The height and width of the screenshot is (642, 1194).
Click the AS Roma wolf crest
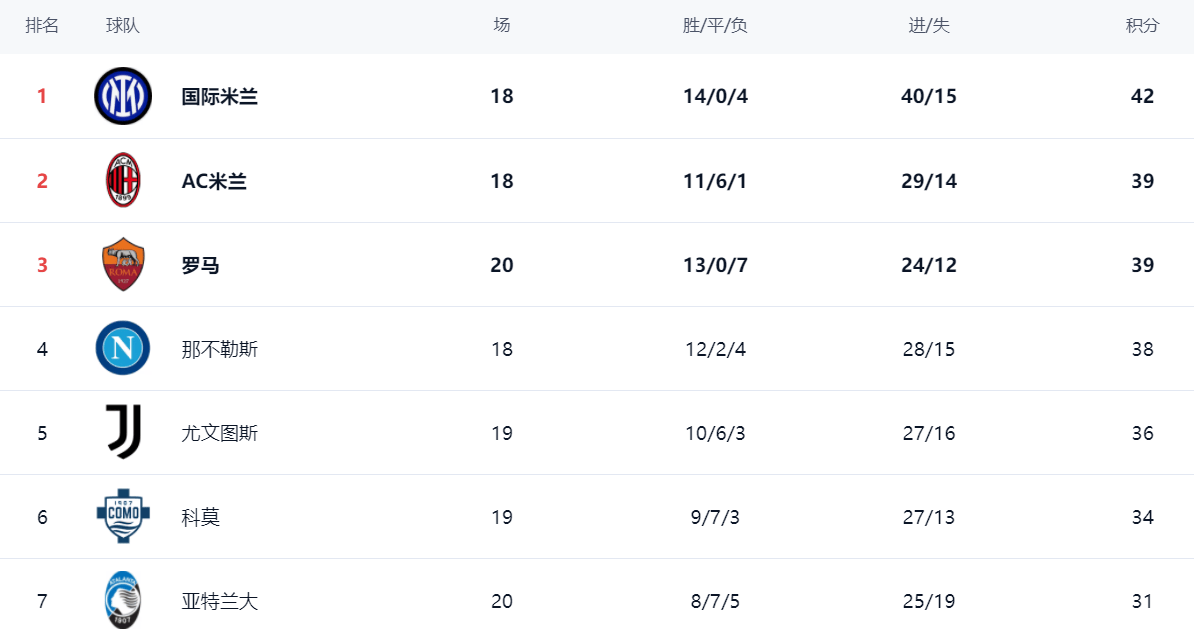click(x=123, y=265)
